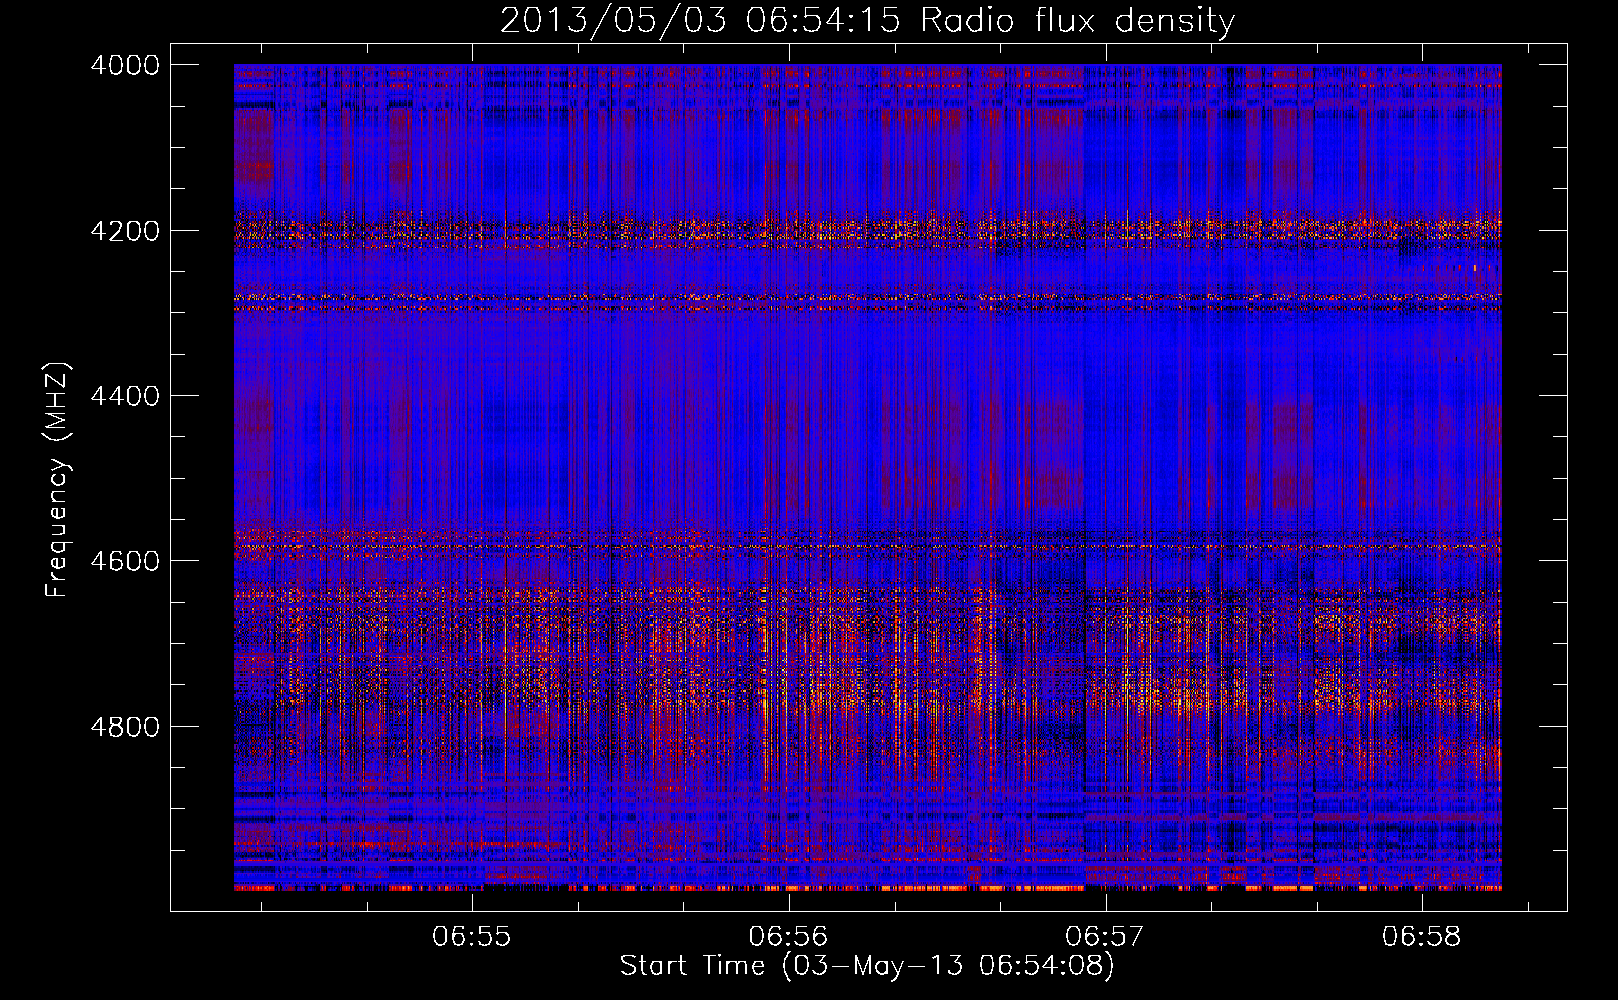Click the 4400 frequency tick label
Viewport: 1618px width, 1000px height.
point(125,396)
